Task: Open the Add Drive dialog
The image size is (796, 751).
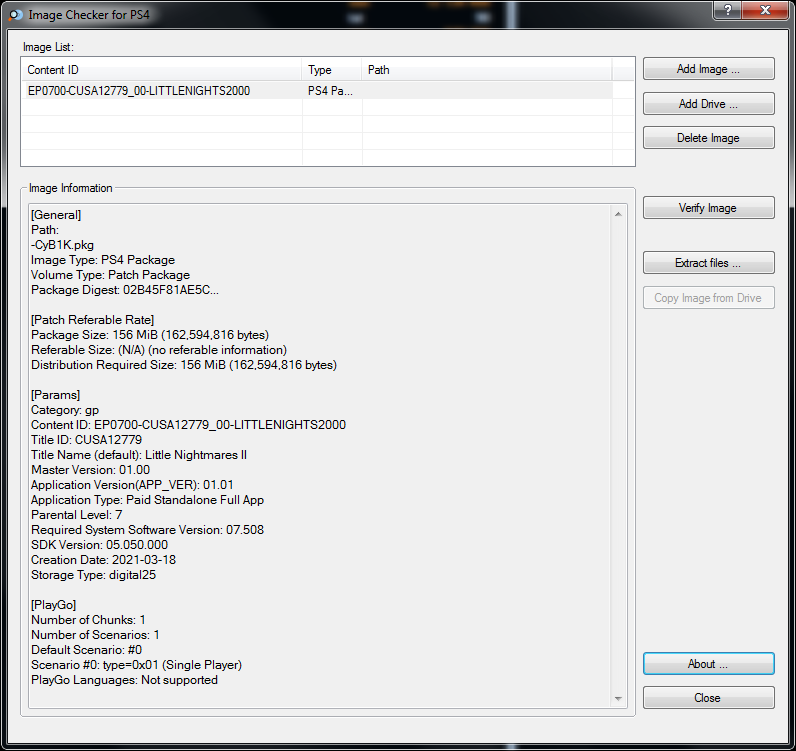Action: [x=708, y=104]
